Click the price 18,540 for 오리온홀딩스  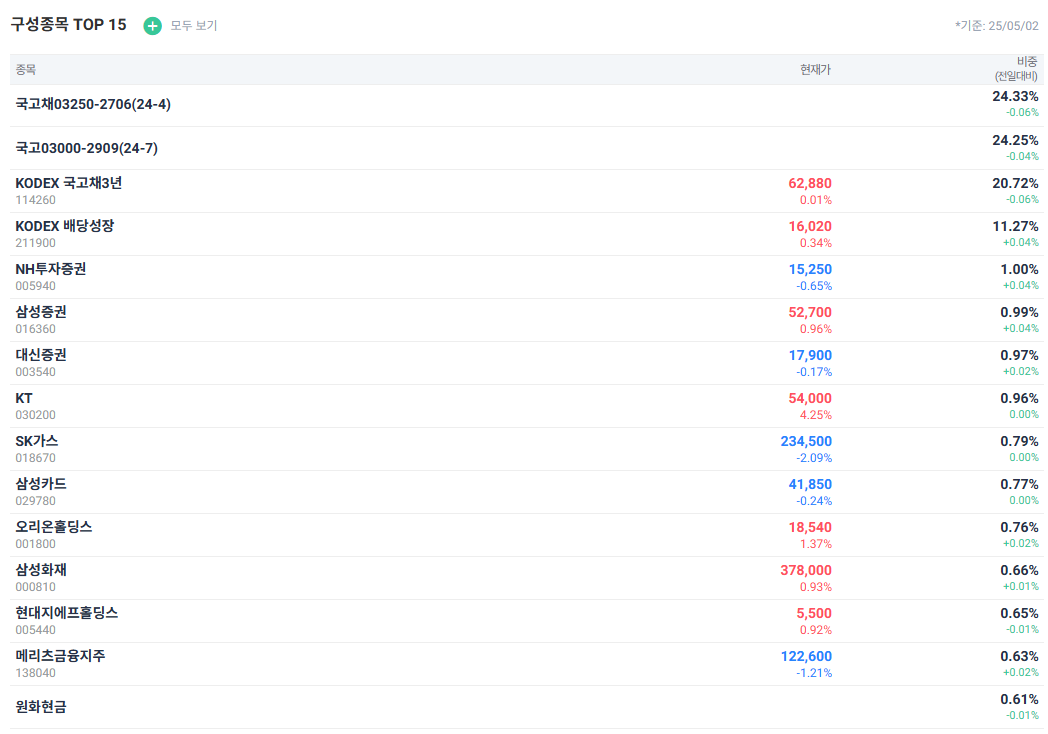coord(810,527)
